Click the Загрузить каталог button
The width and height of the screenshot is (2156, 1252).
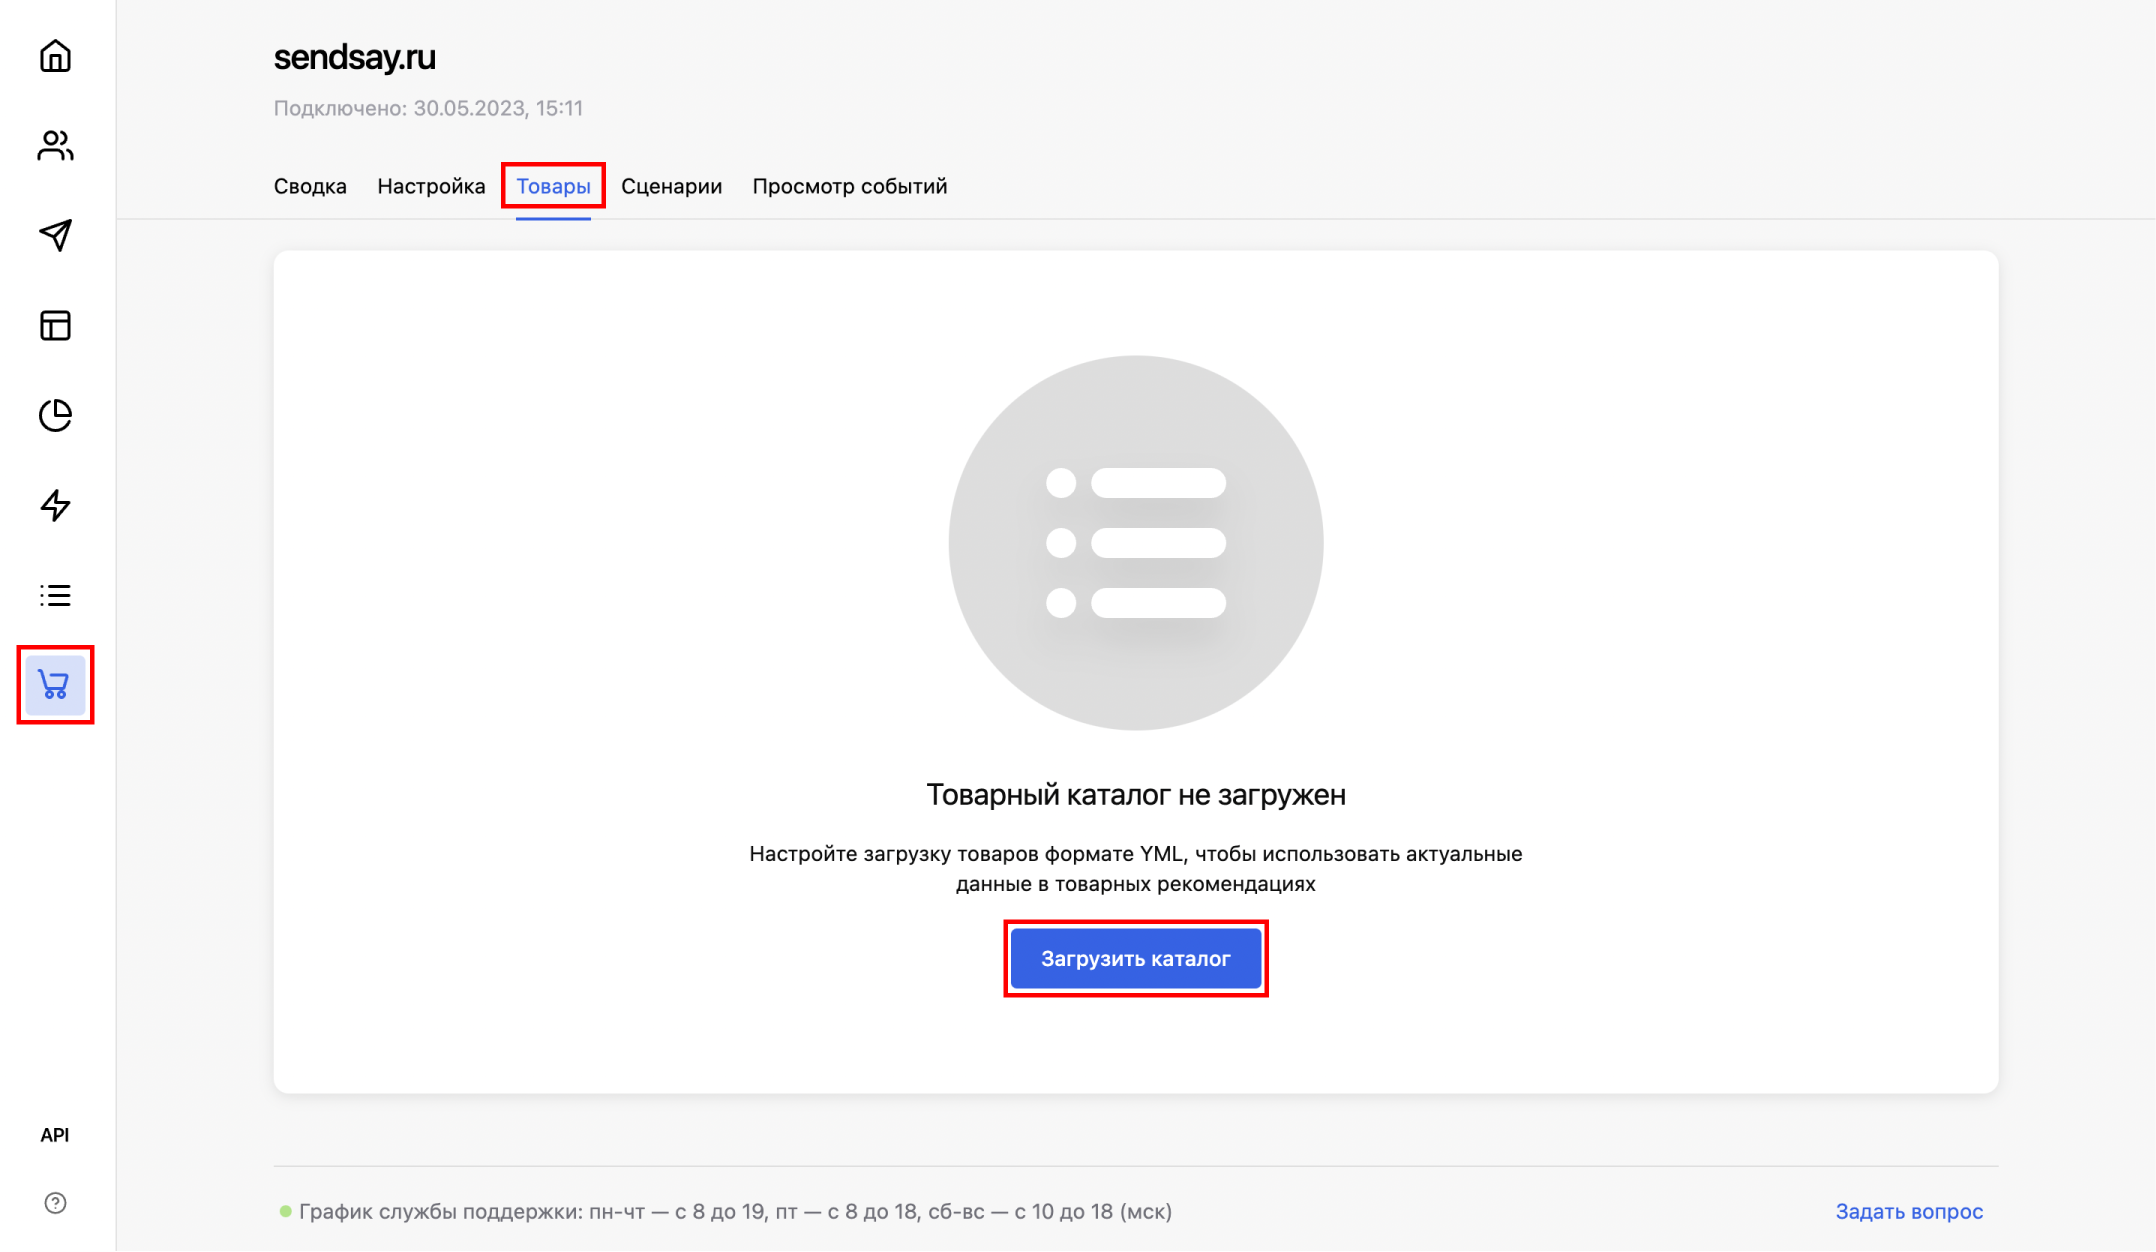pos(1136,958)
